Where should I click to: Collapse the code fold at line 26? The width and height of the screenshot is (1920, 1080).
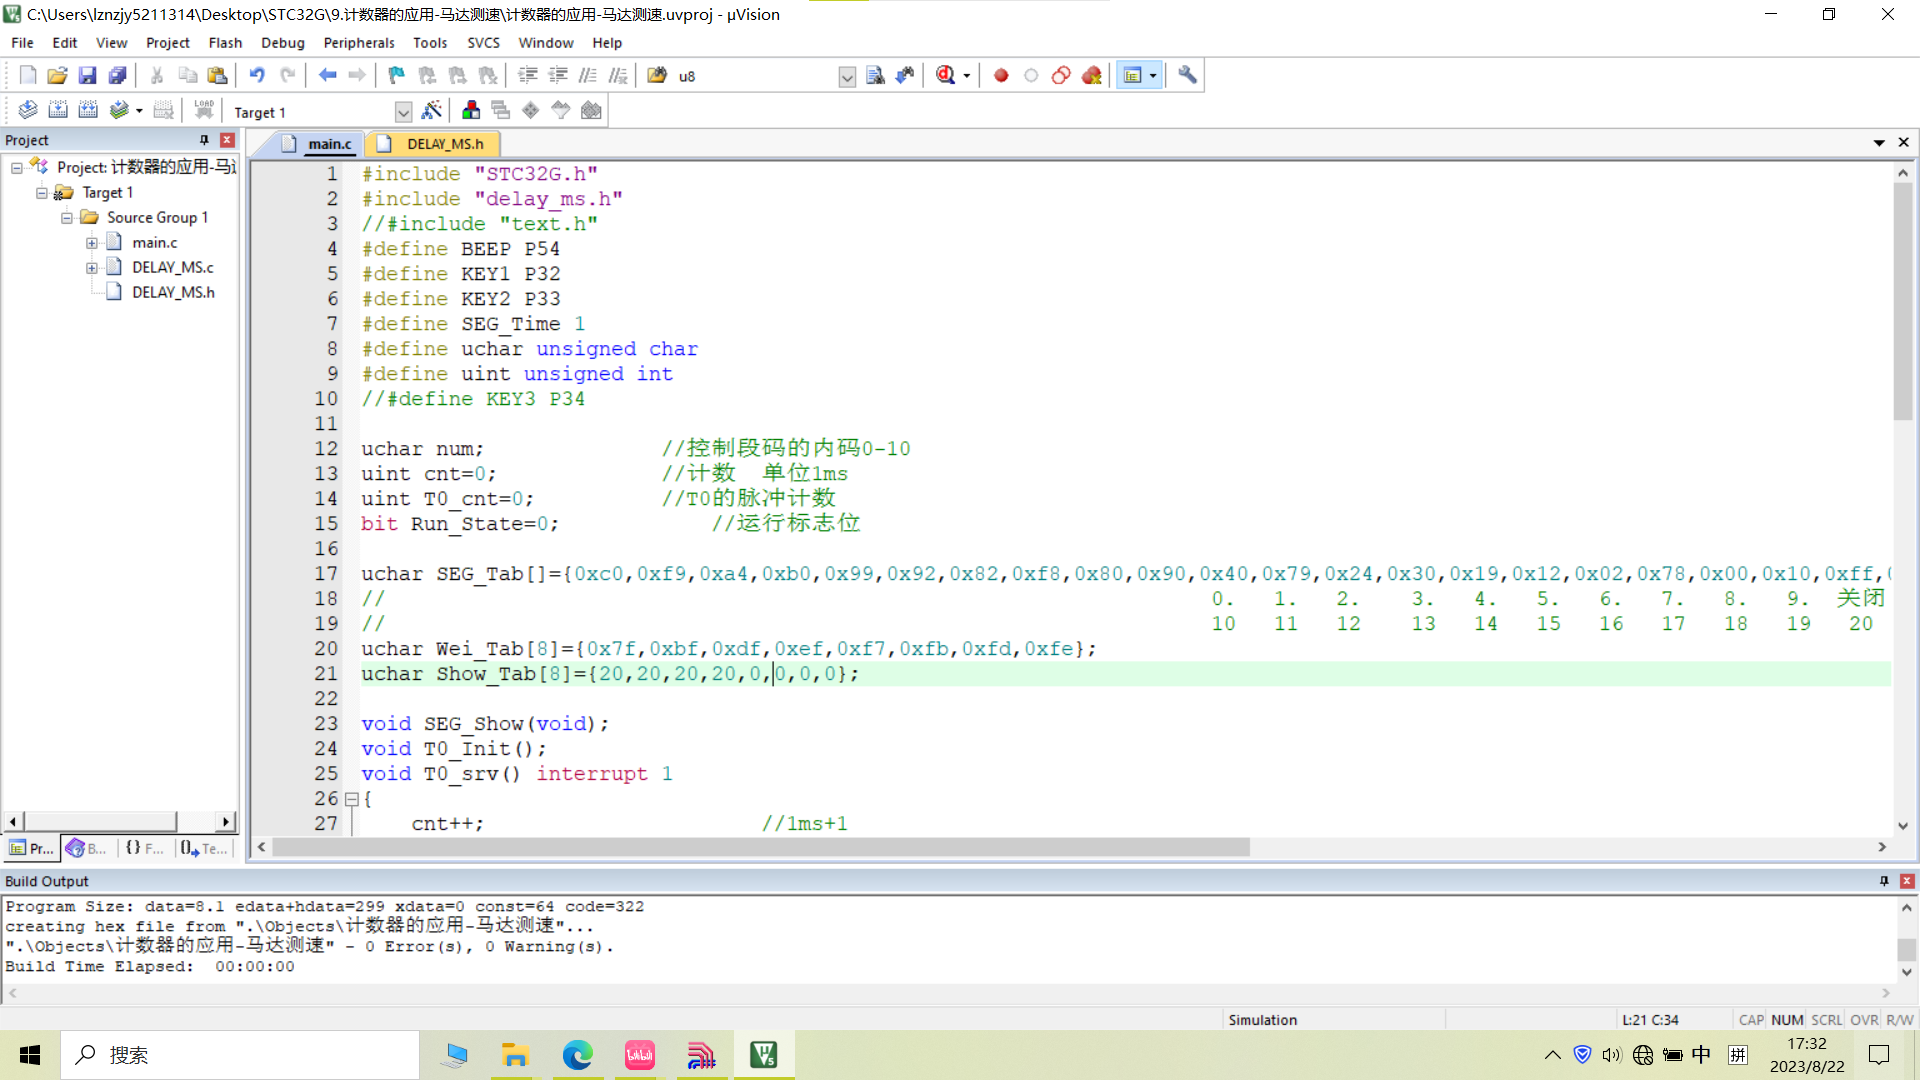352,799
